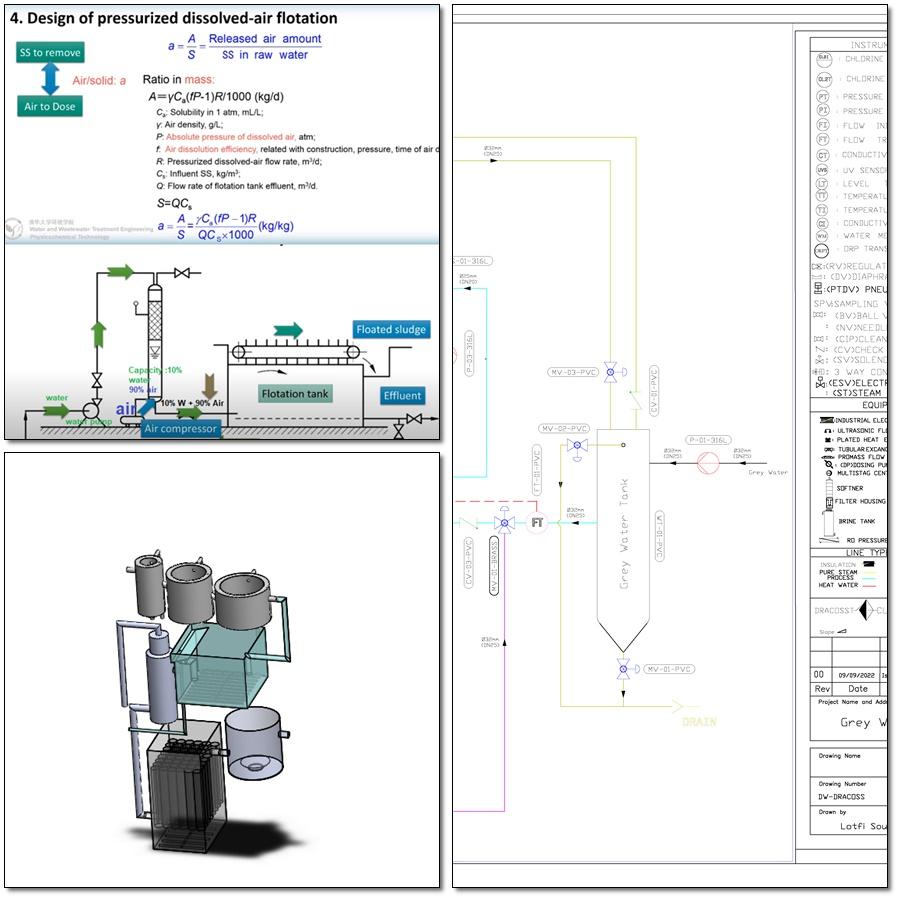Click the Air to Dose box
The image size is (900, 900).
coord(50,106)
